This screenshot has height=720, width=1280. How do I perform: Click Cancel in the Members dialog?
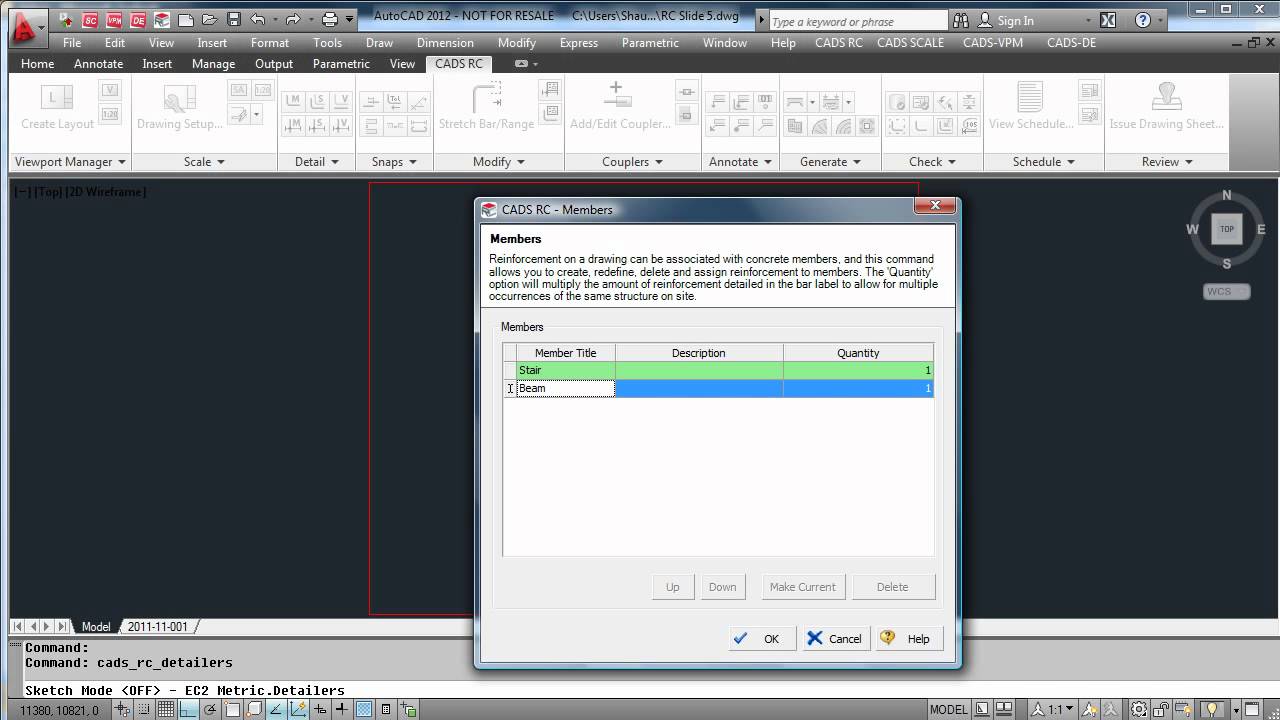pos(835,639)
